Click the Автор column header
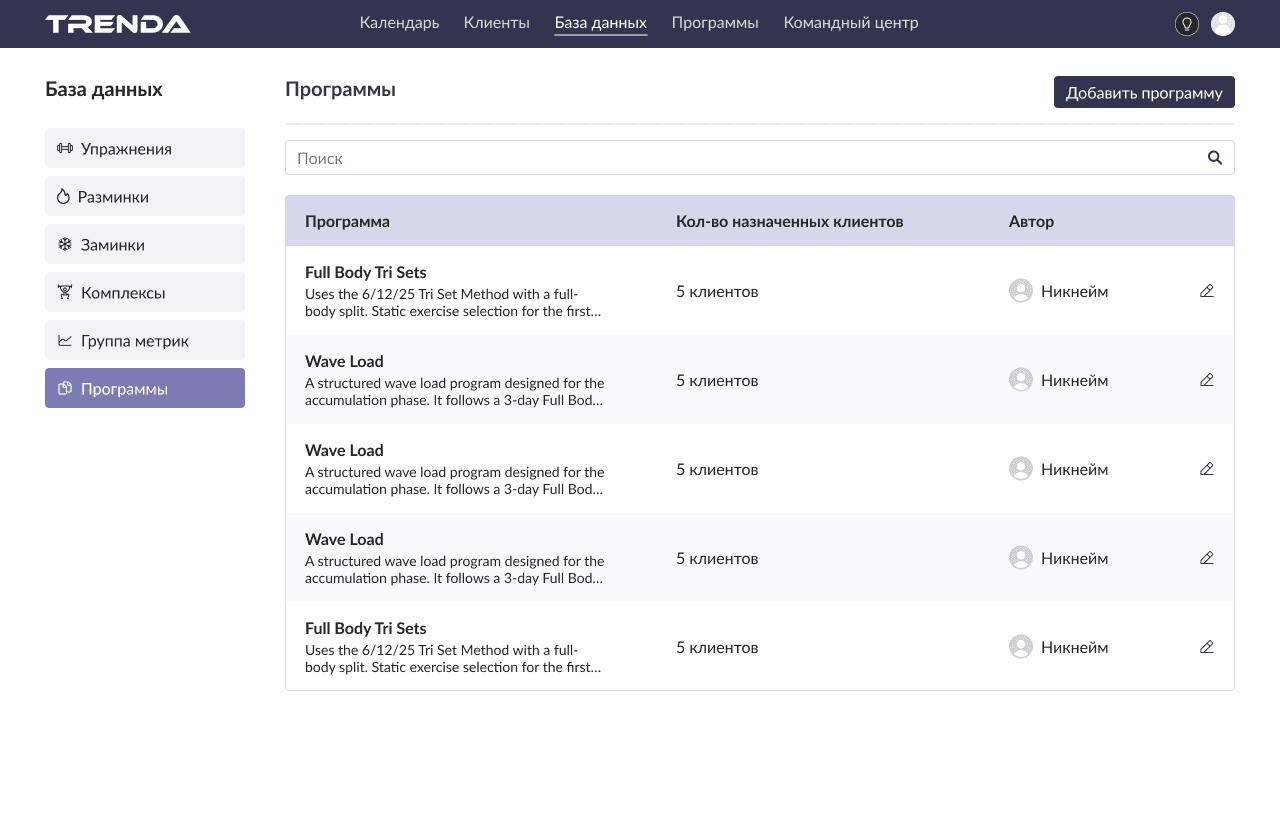The width and height of the screenshot is (1280, 832). click(1031, 221)
